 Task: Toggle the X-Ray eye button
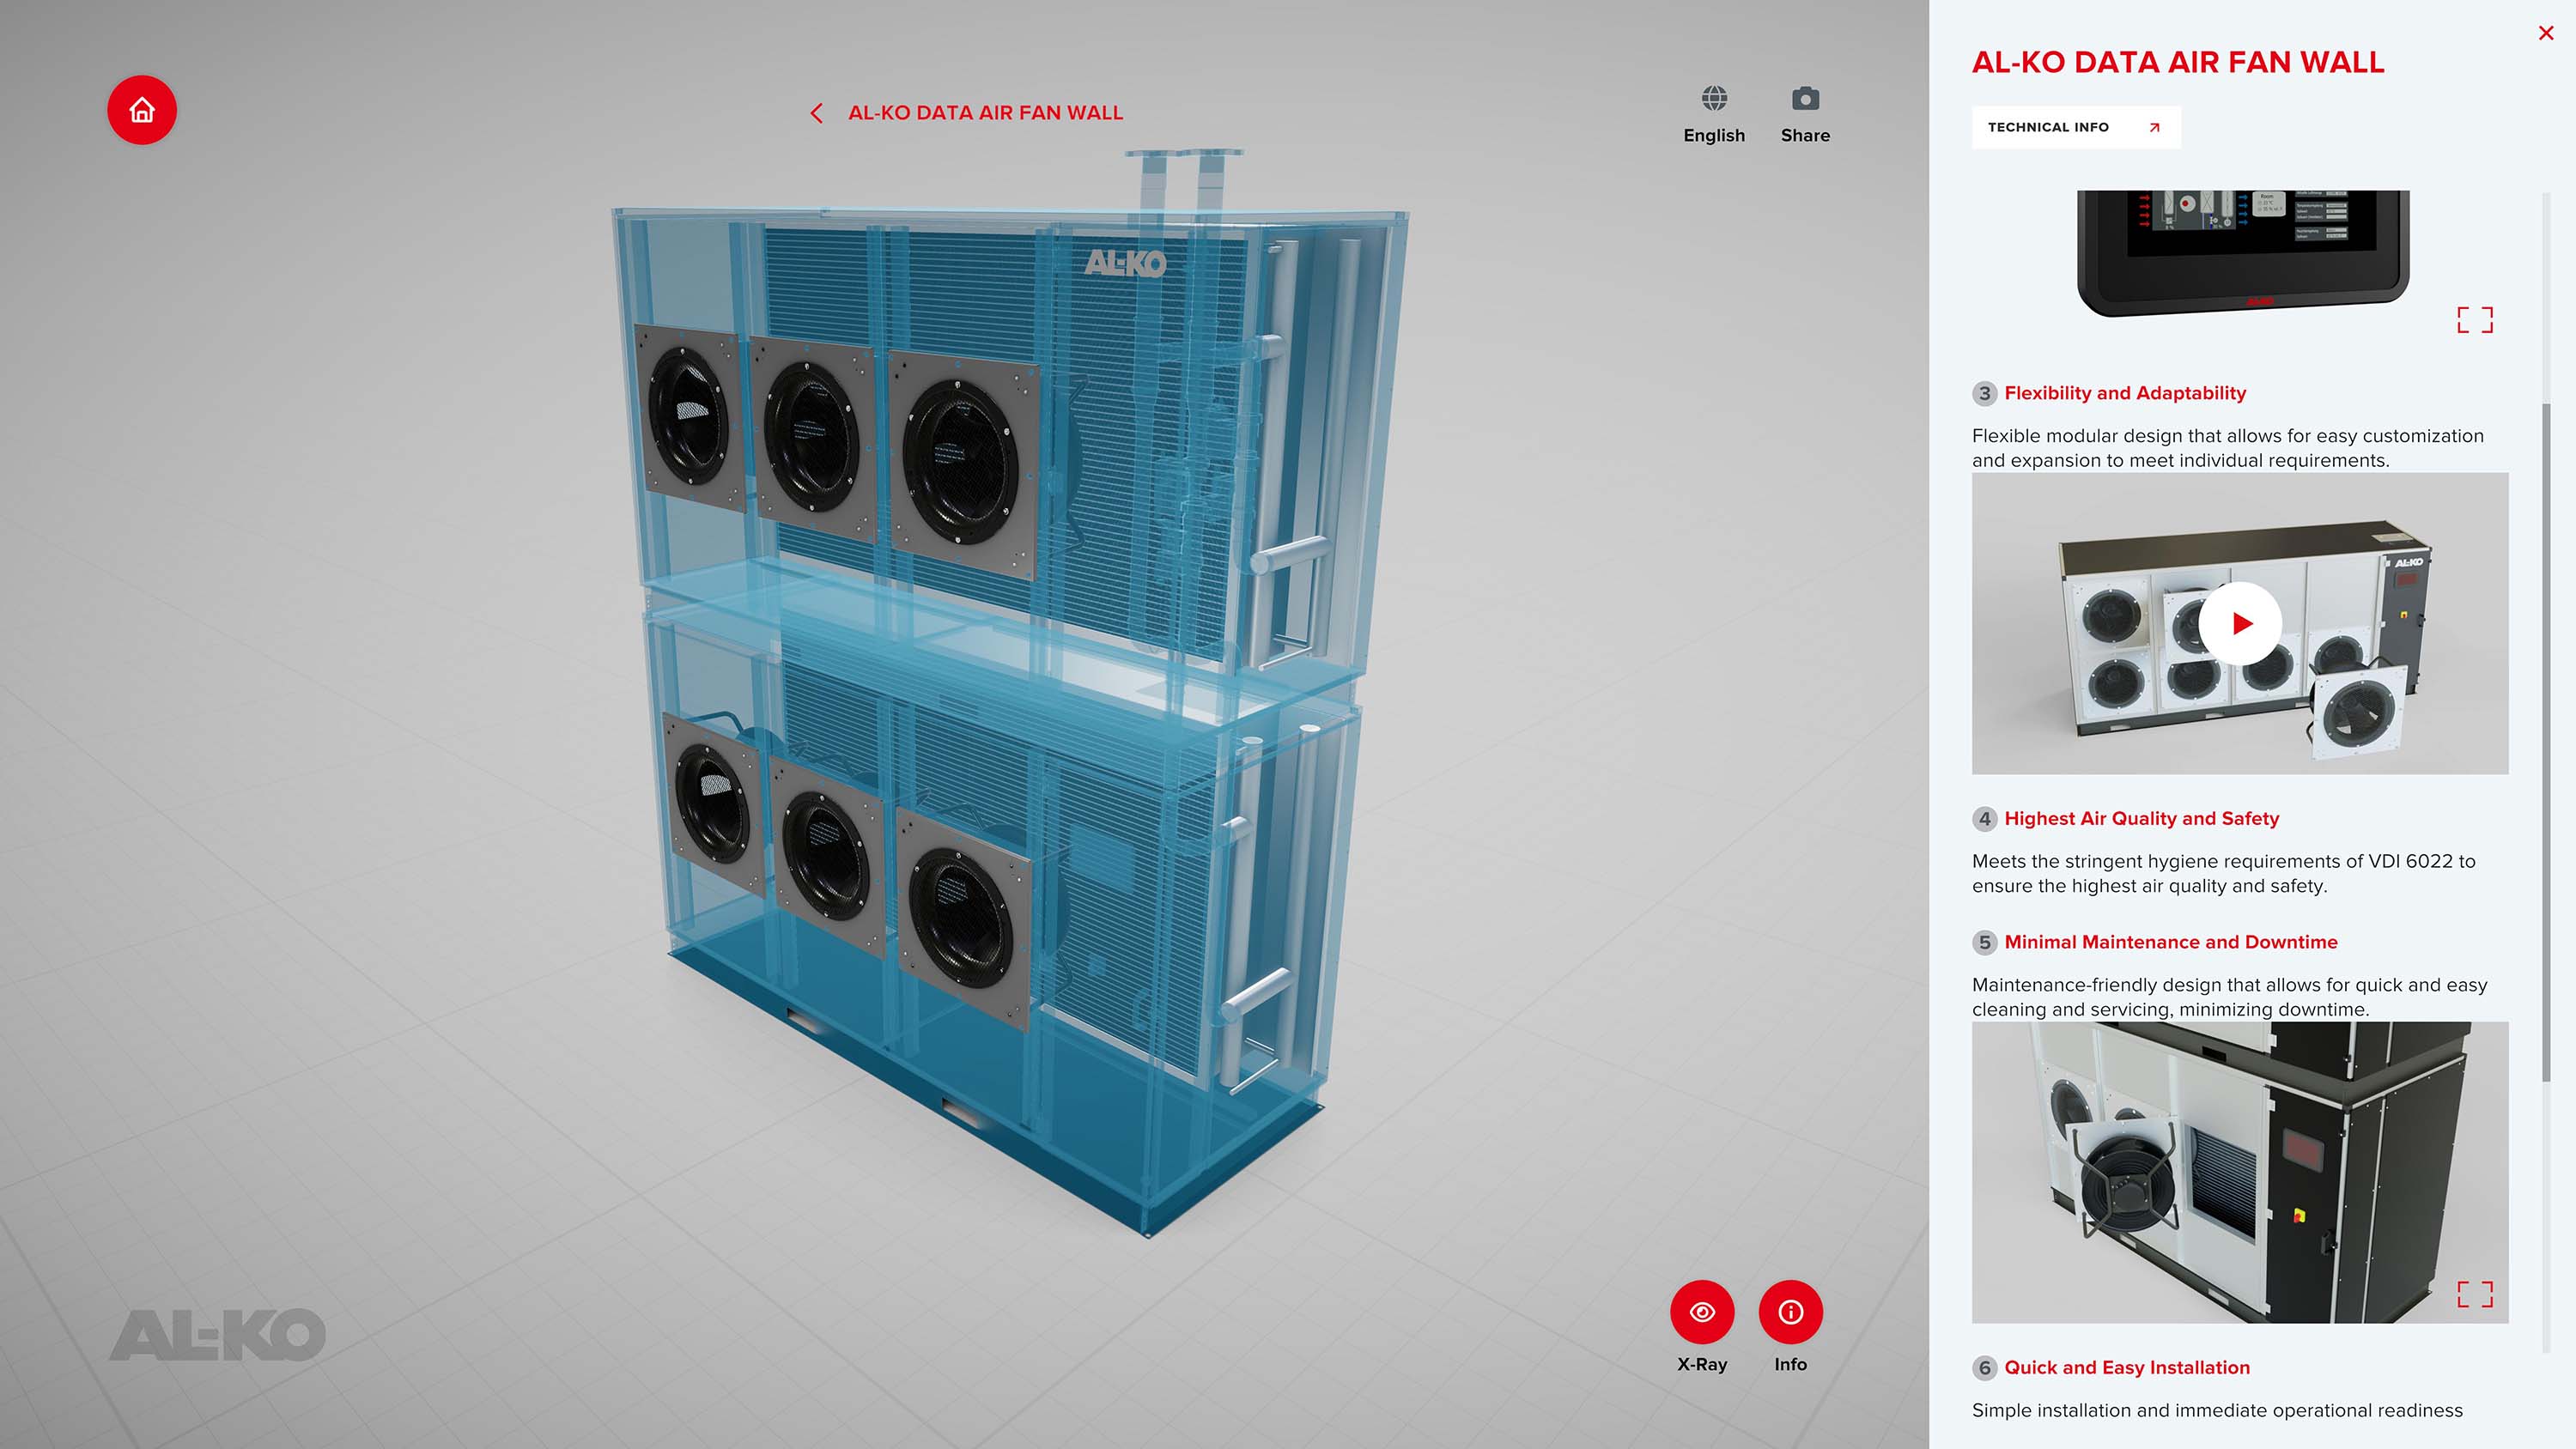1701,1311
